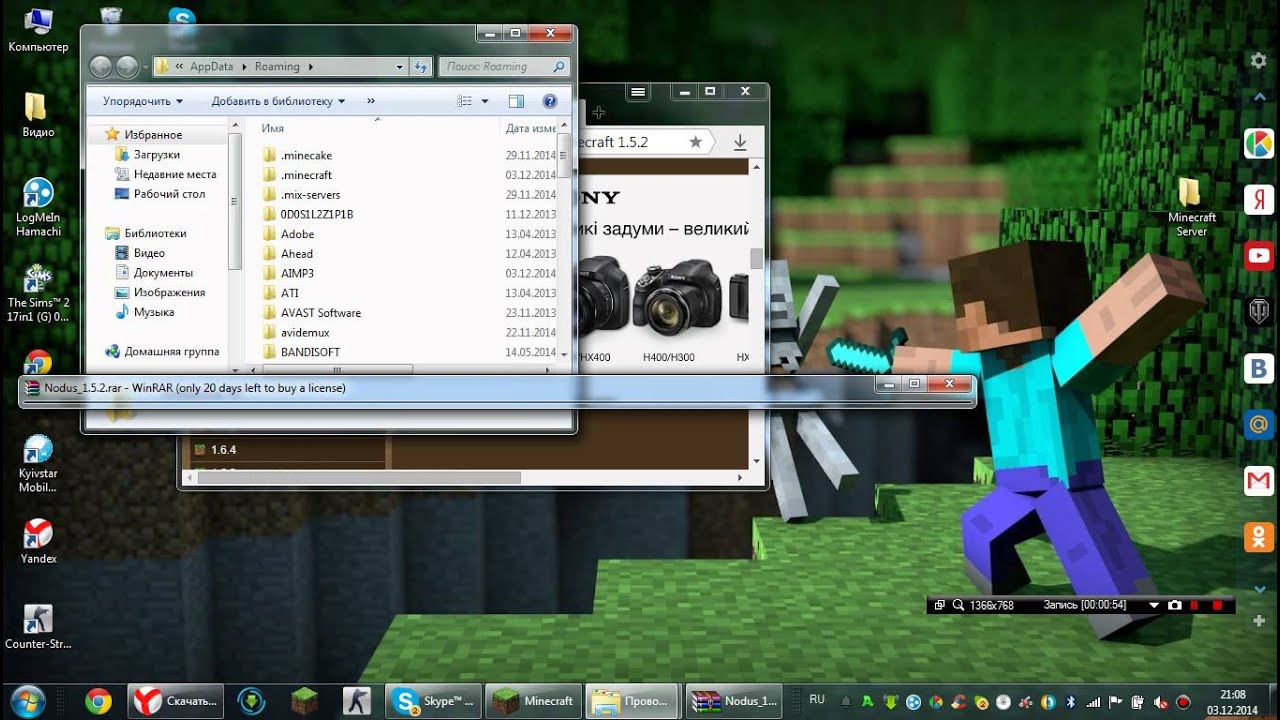Open the Упорядочить menu

pos(143,101)
